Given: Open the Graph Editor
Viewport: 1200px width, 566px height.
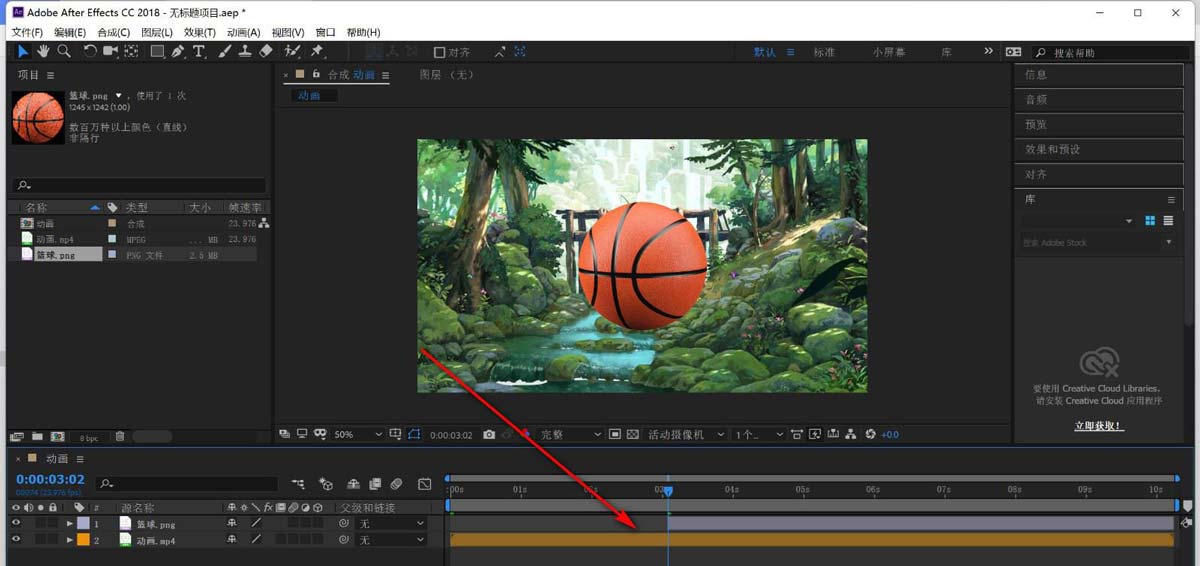Looking at the screenshot, I should tap(424, 484).
